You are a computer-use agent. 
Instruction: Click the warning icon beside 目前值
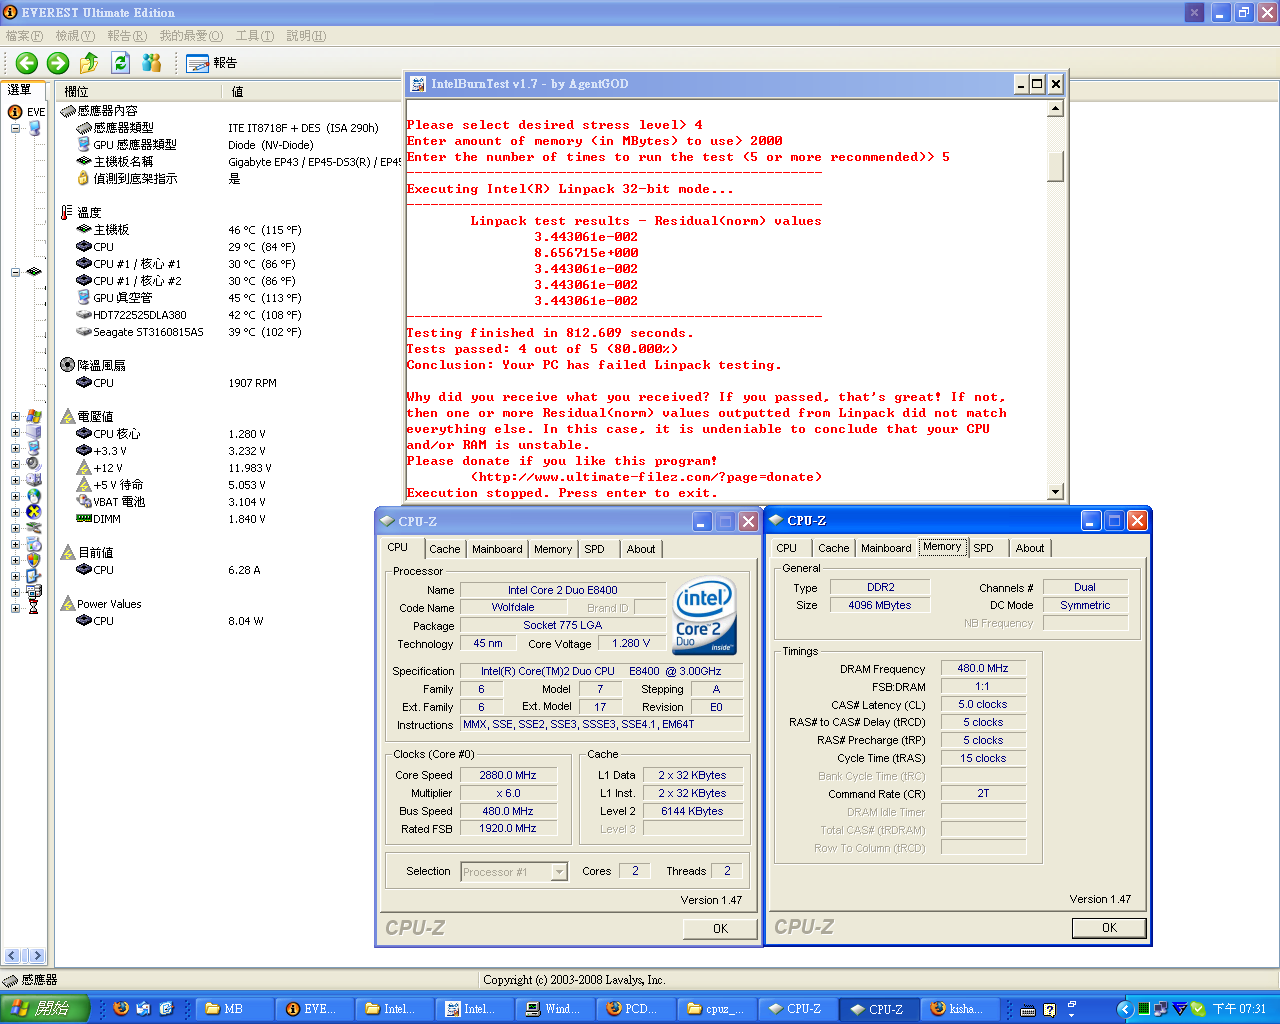[68, 552]
